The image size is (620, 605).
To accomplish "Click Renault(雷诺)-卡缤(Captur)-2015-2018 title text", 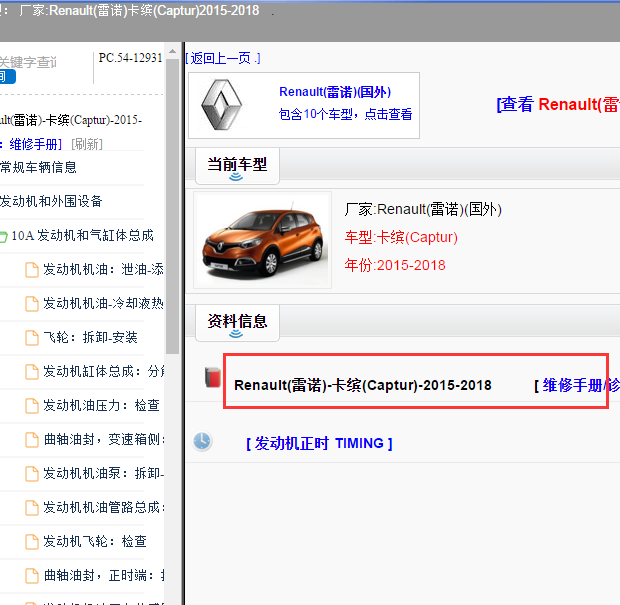I will tap(363, 385).
